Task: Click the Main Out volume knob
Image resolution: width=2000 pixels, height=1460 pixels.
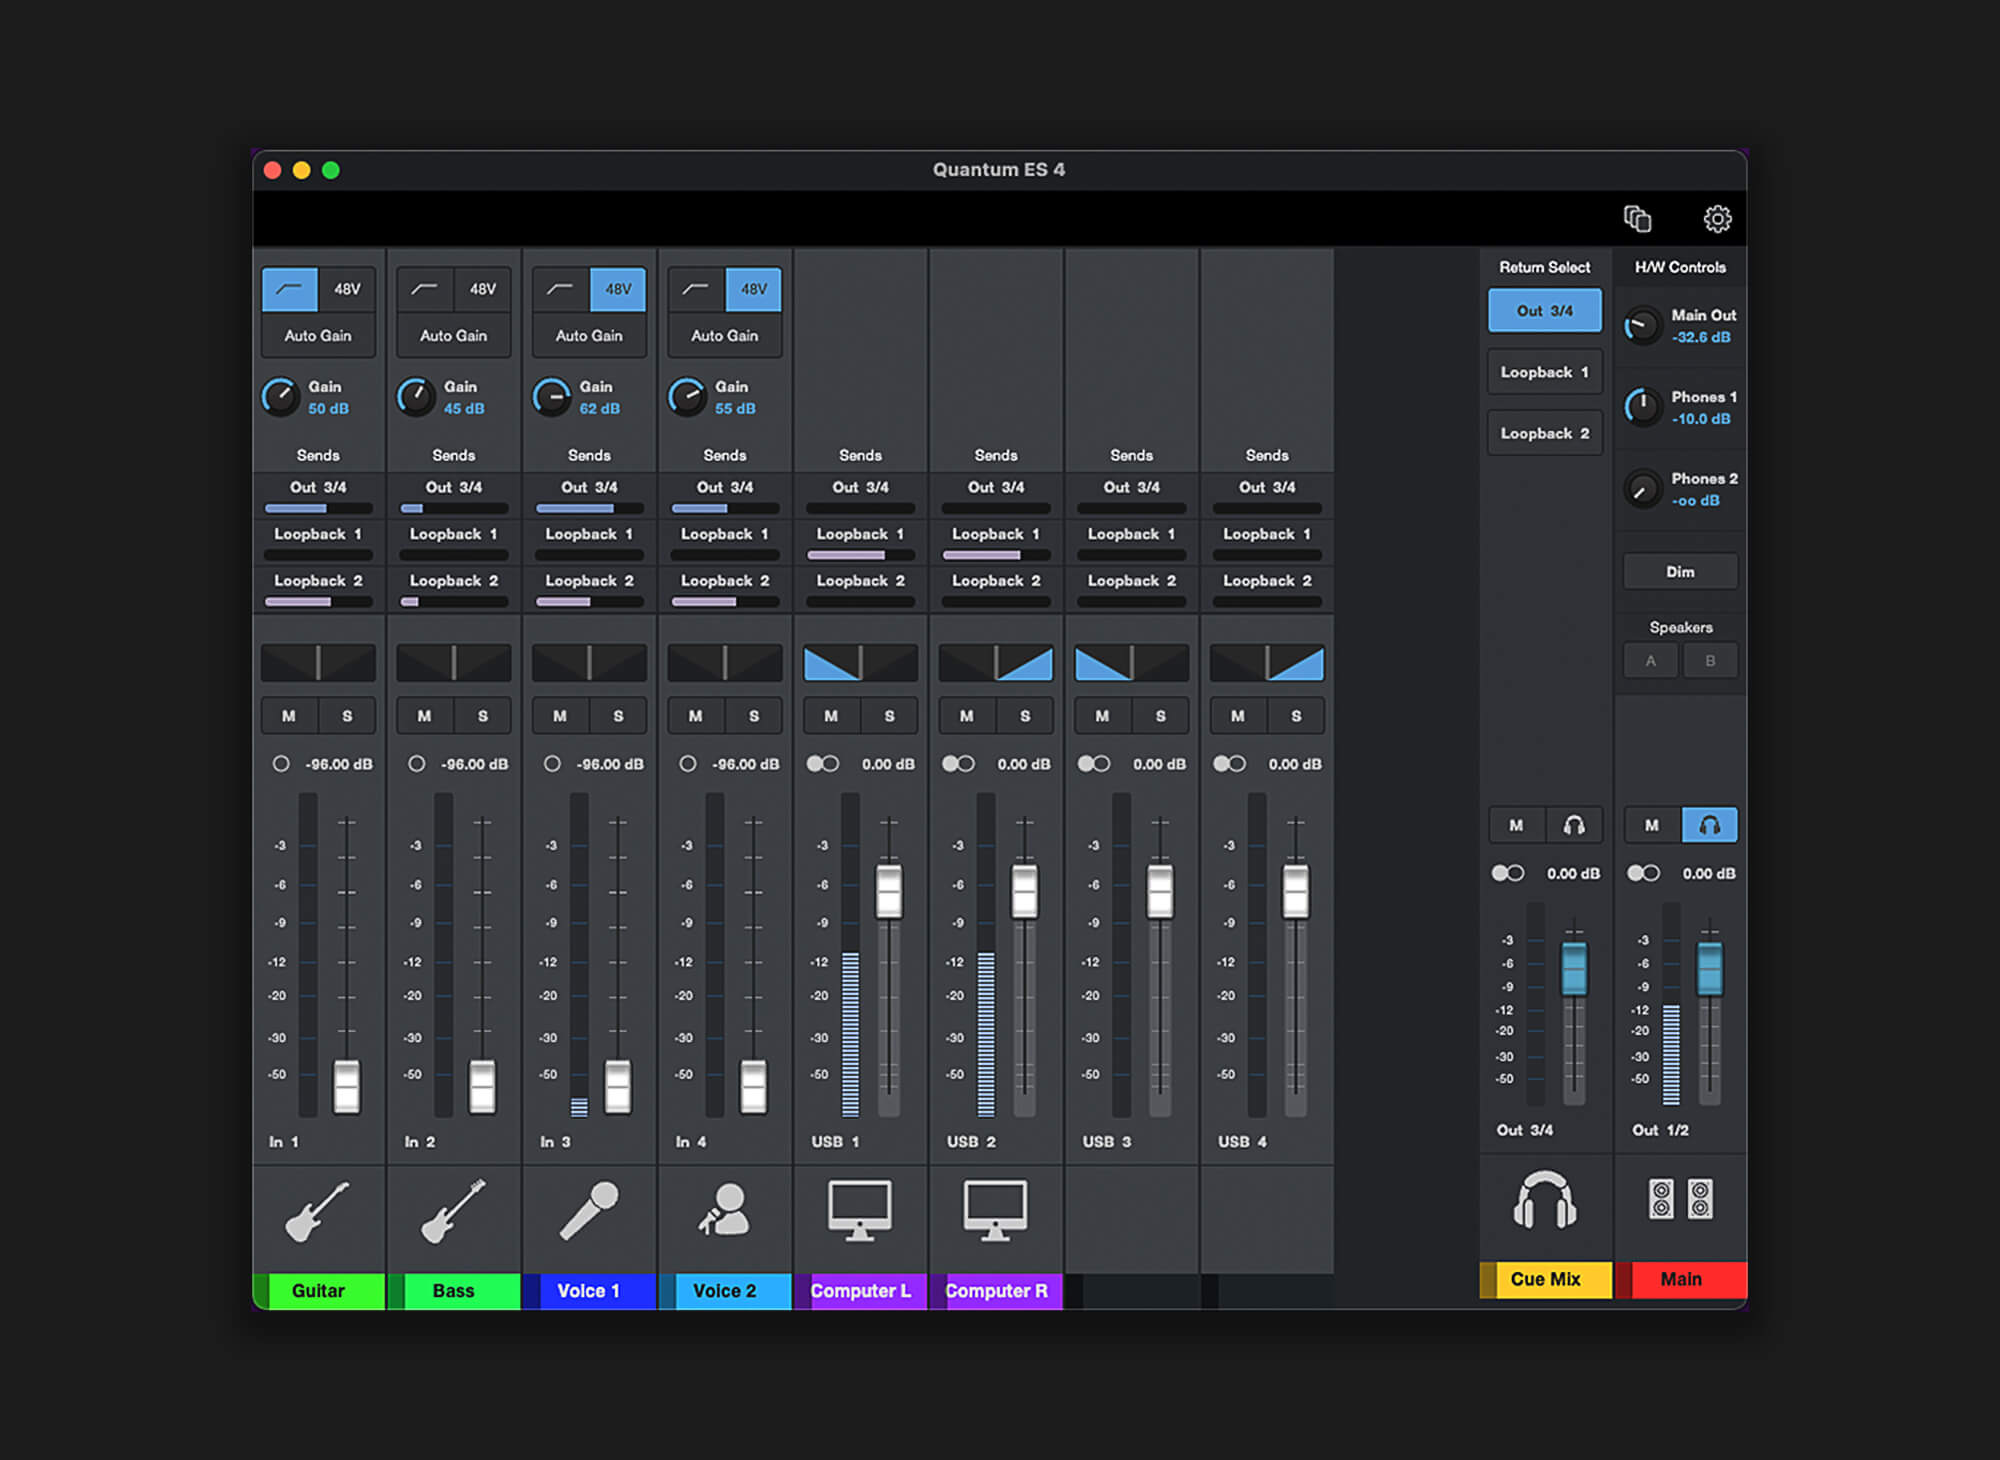Action: point(1642,326)
